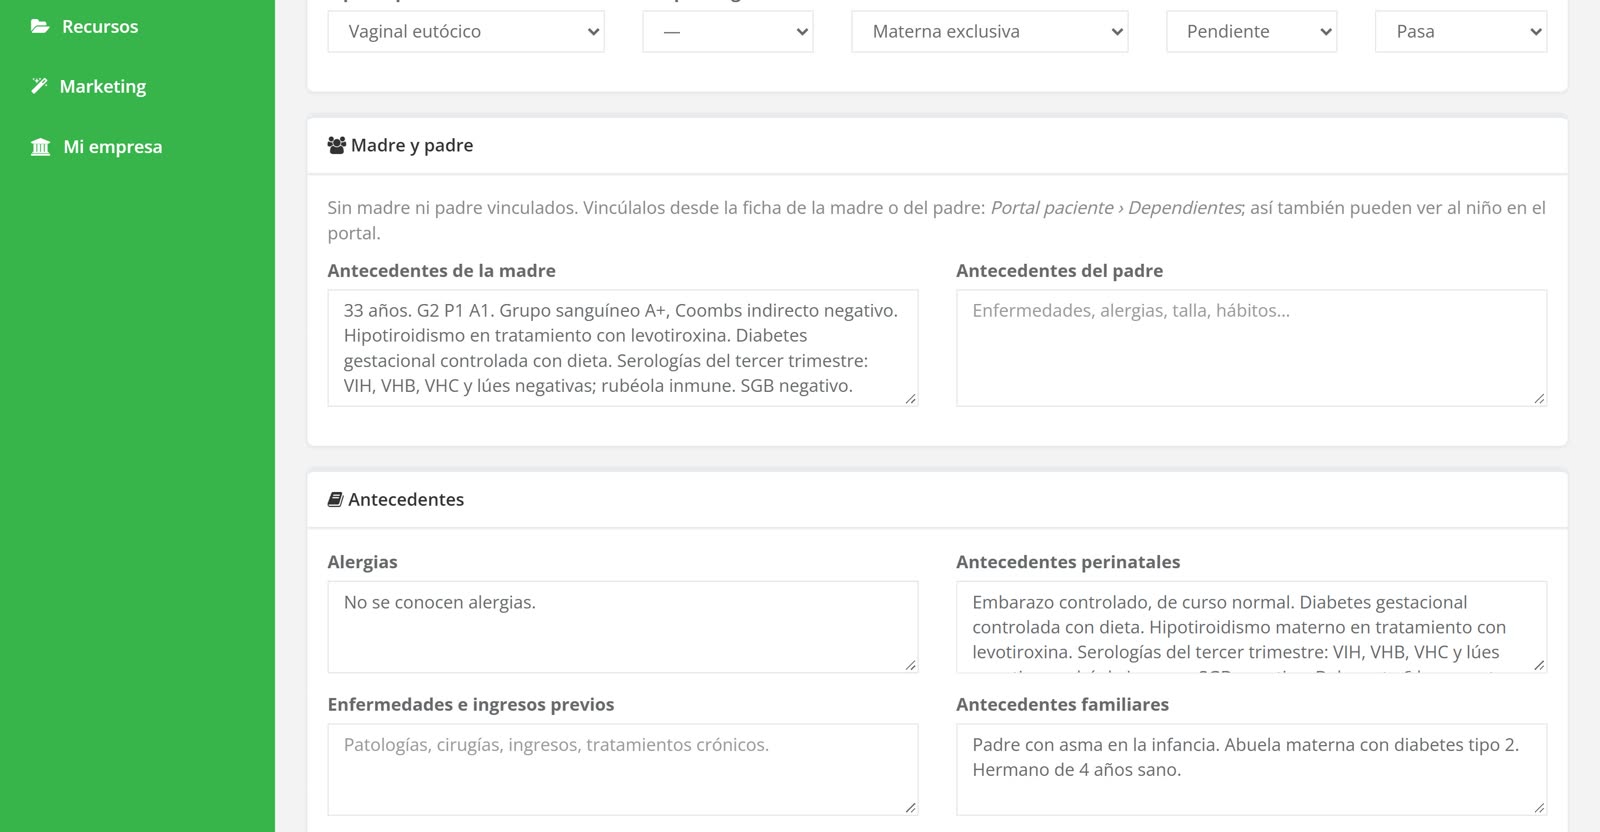1600x832 pixels.
Task: Click the 'Antecedentes del padre' label
Action: 1059,271
